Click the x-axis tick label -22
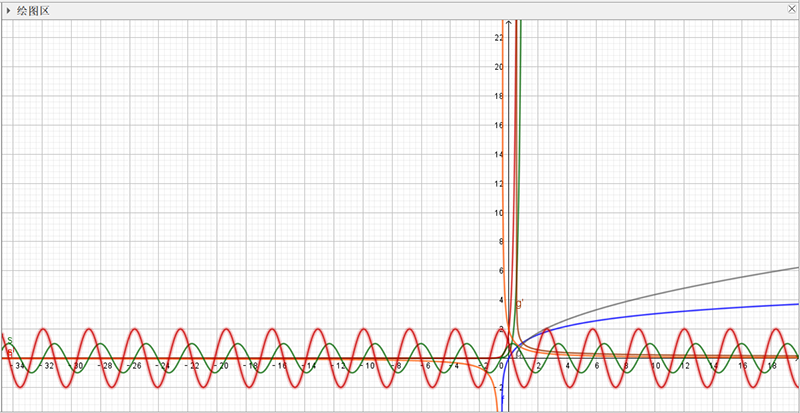Screen dimensions: 800x413 [194, 366]
